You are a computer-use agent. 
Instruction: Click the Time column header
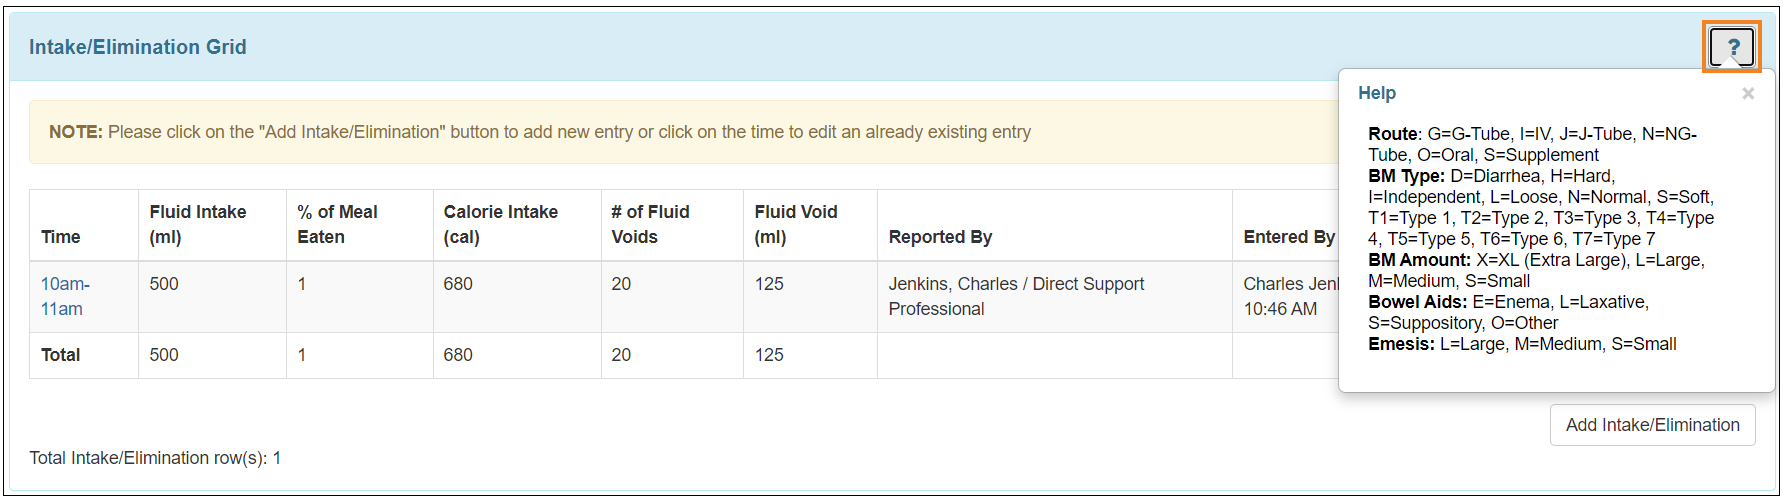click(61, 237)
